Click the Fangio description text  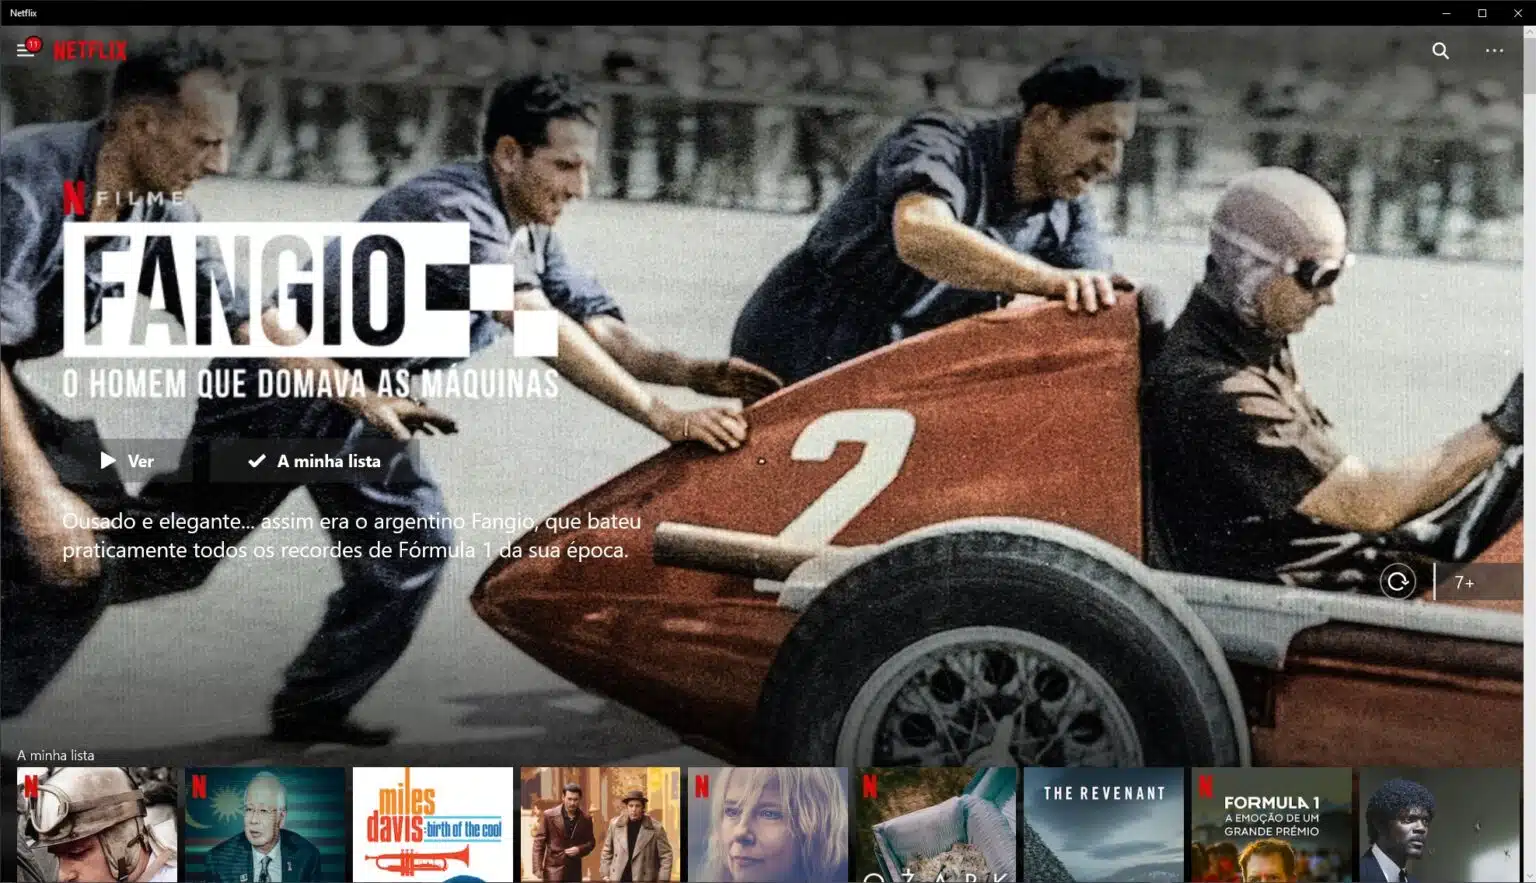click(352, 535)
